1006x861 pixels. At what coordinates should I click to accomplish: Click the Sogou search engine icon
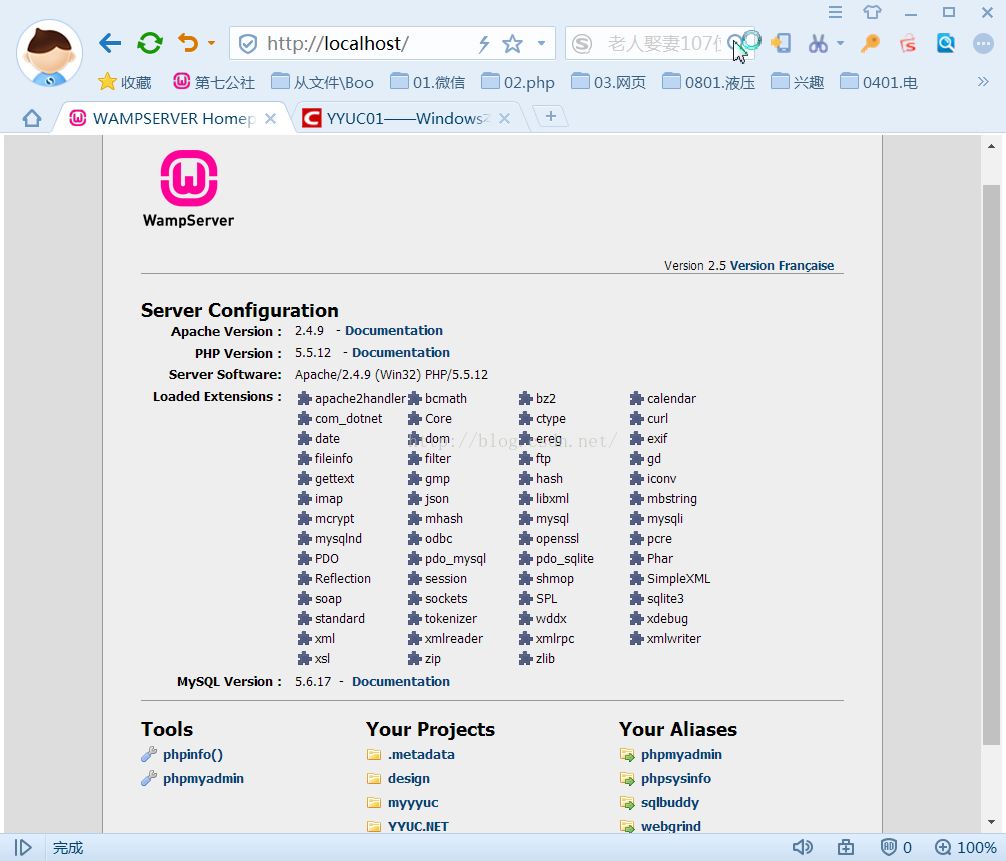tap(582, 44)
